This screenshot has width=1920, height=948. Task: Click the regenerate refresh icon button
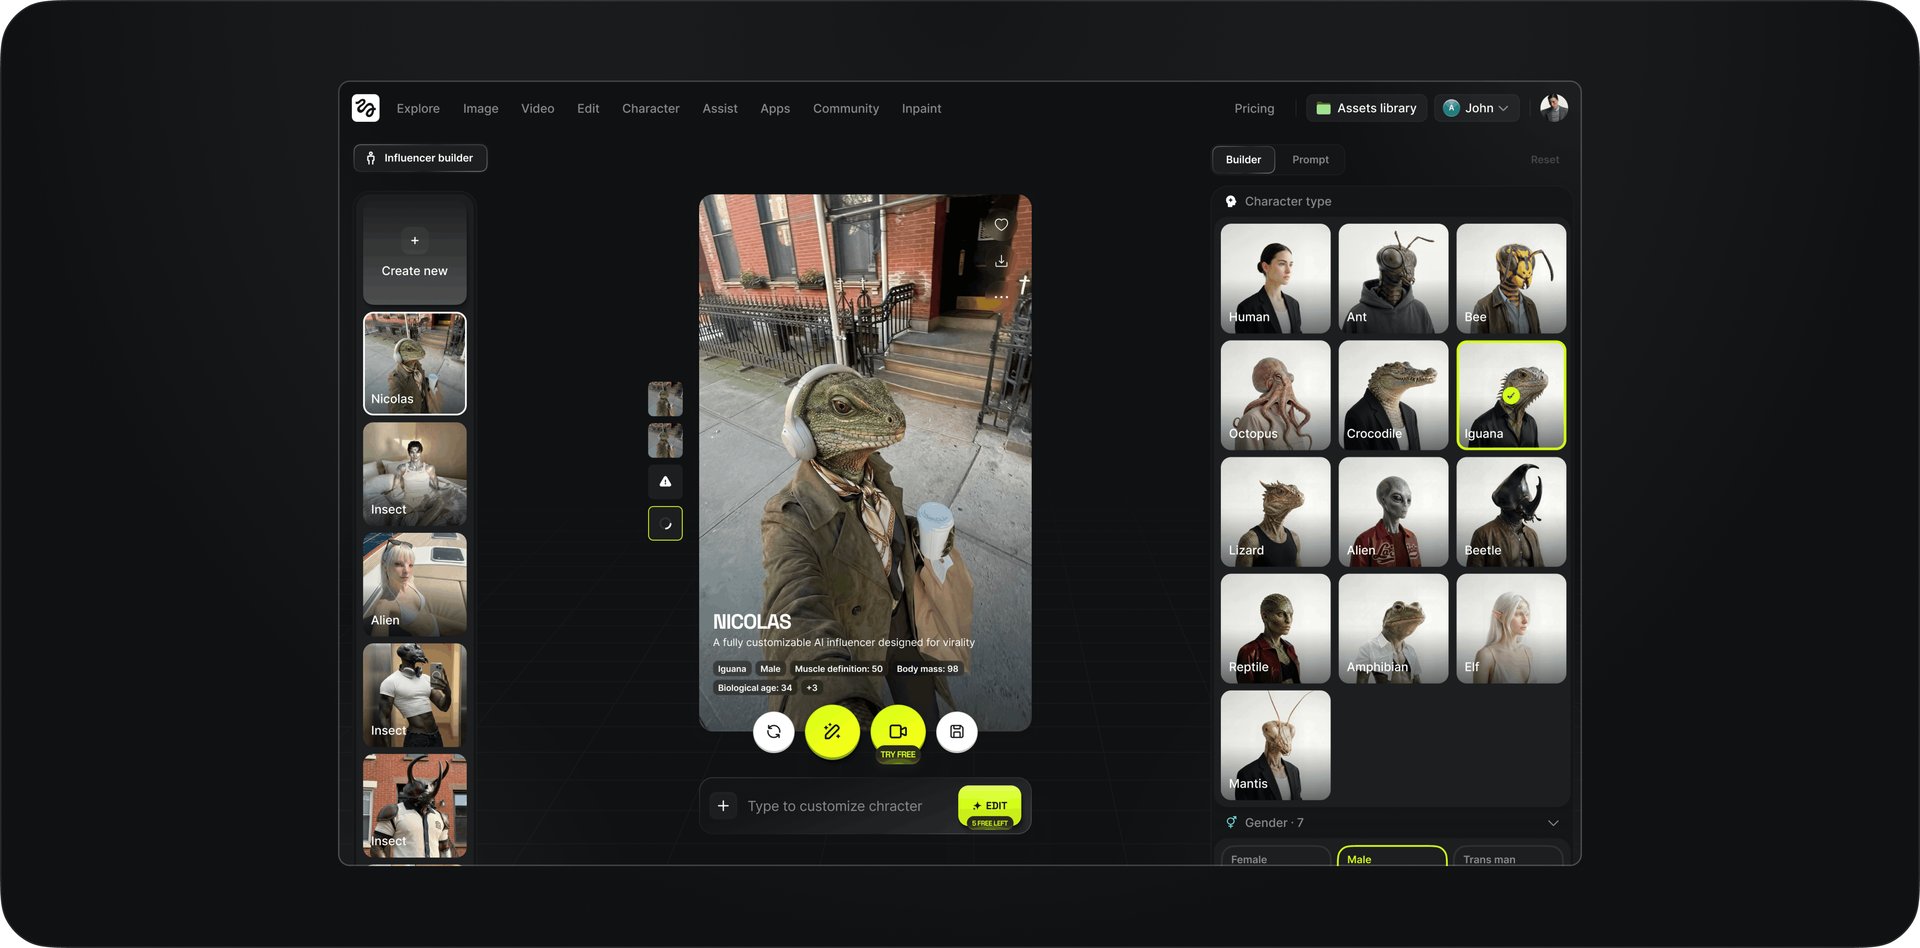tap(773, 732)
